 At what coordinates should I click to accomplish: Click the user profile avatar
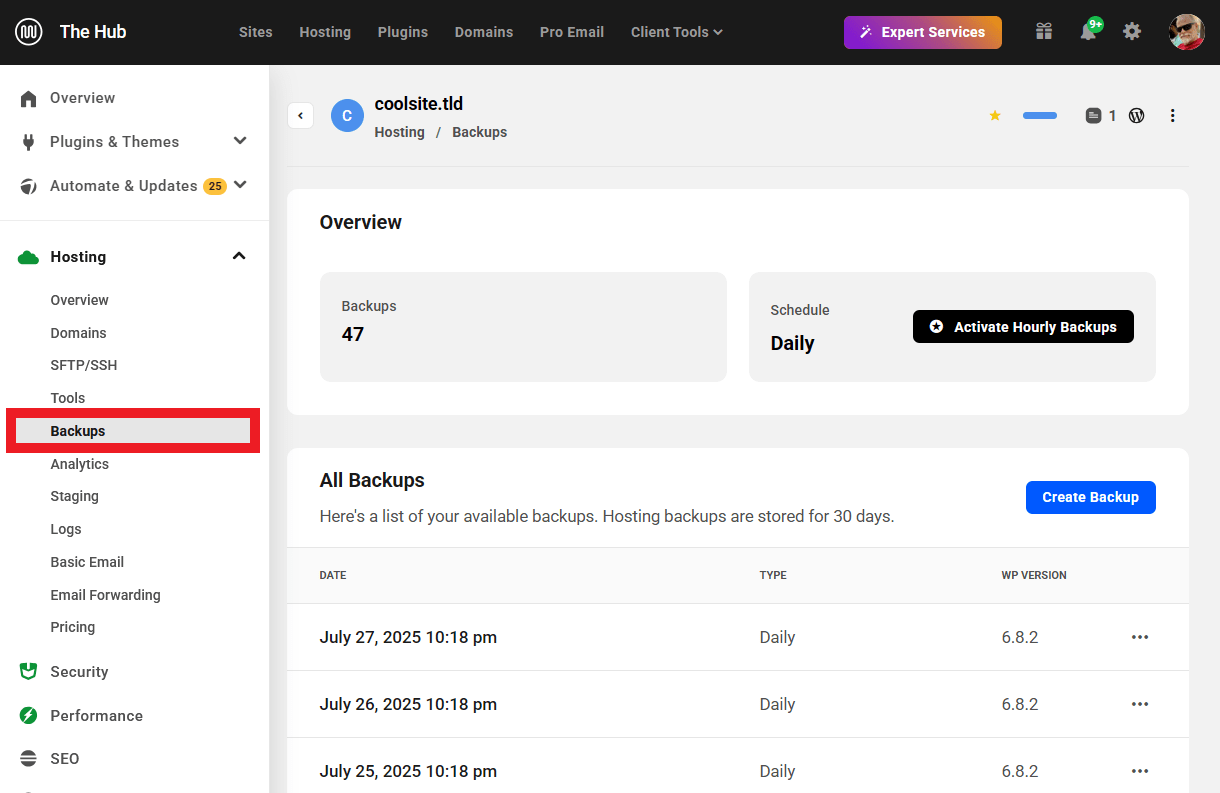tap(1186, 32)
